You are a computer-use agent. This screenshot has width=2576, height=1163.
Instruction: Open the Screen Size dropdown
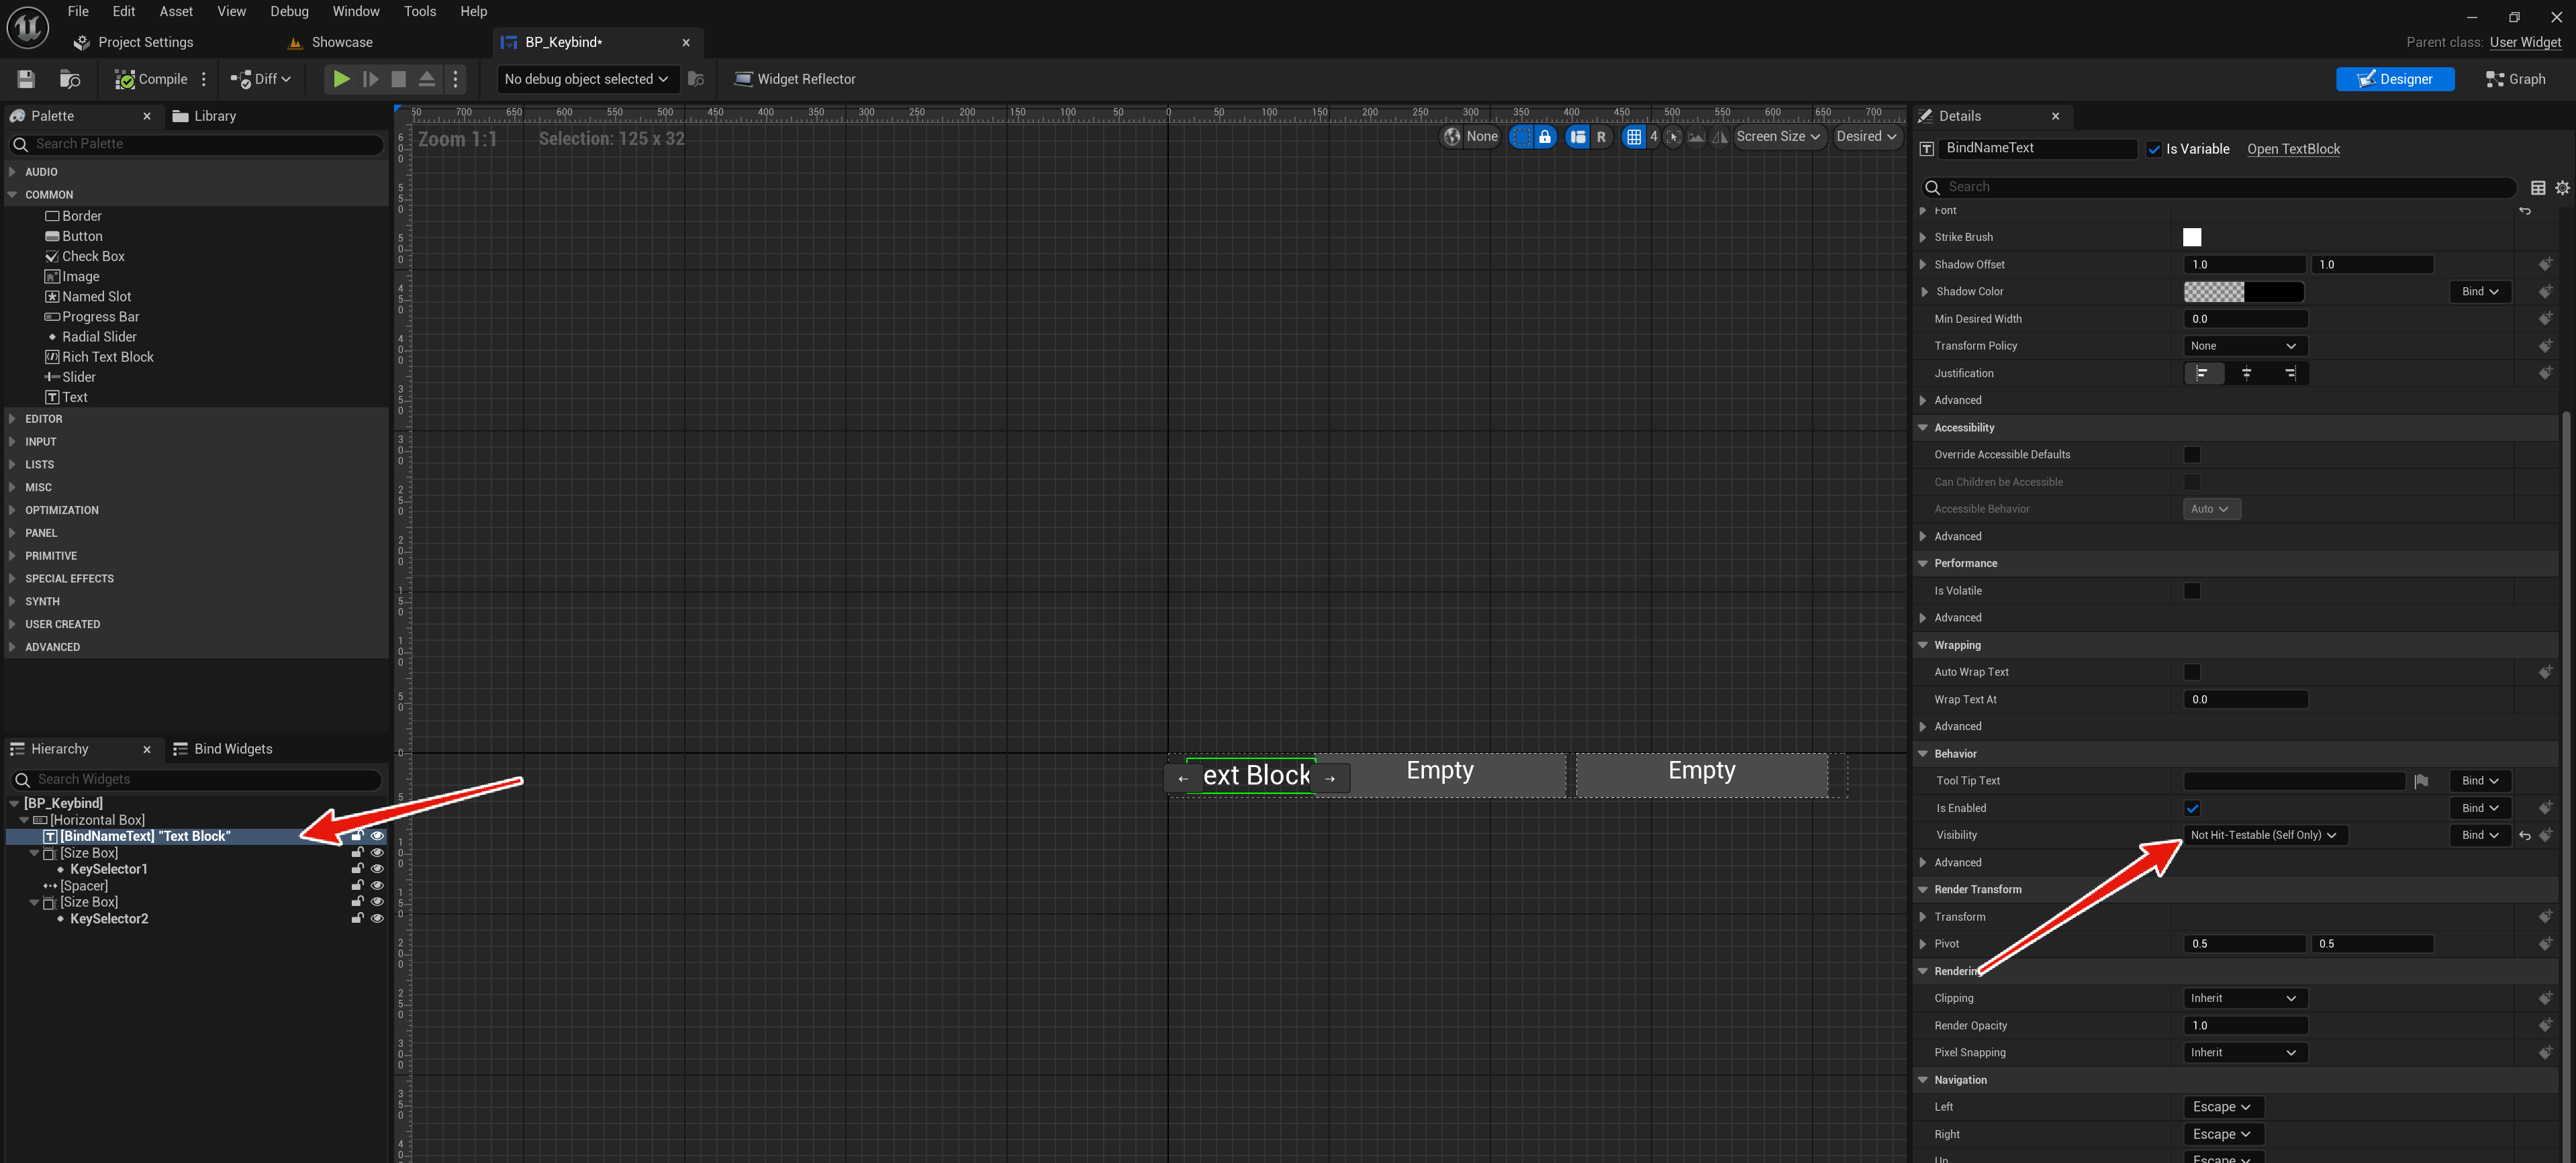coord(1777,137)
